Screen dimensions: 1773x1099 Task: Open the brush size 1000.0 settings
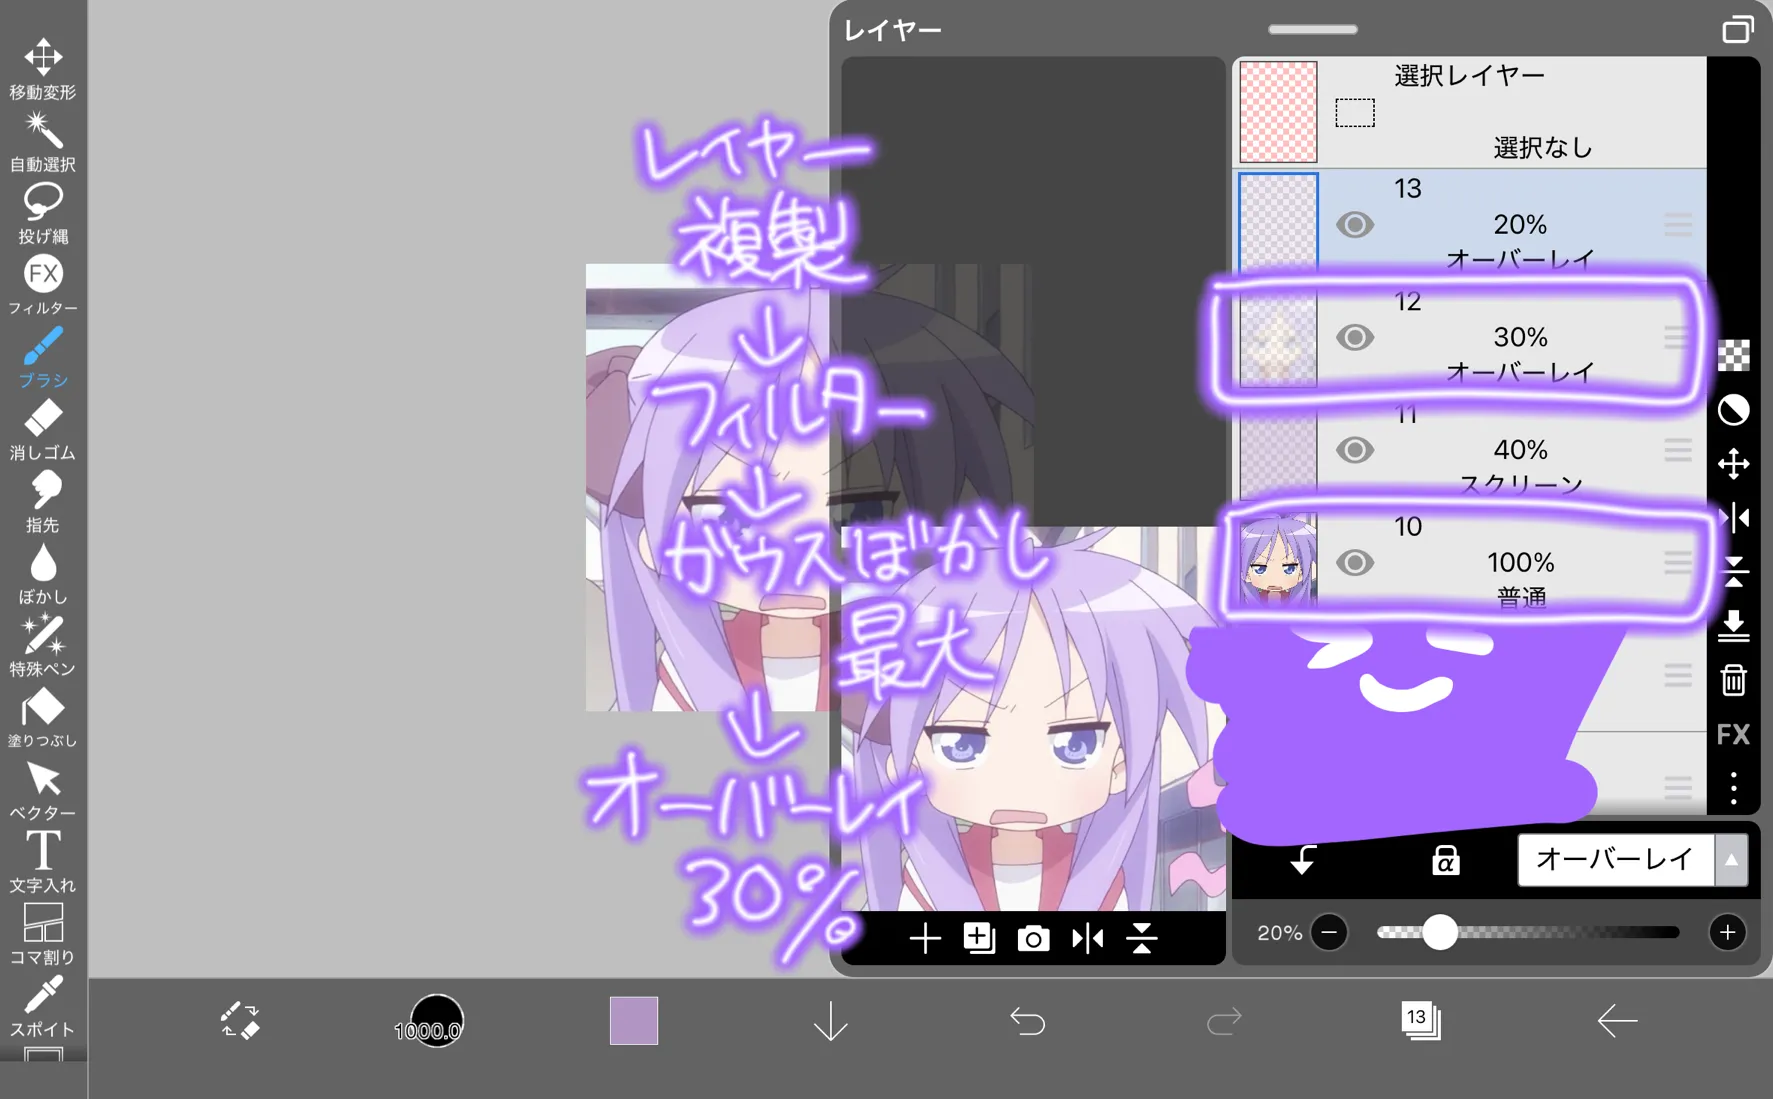point(430,1021)
